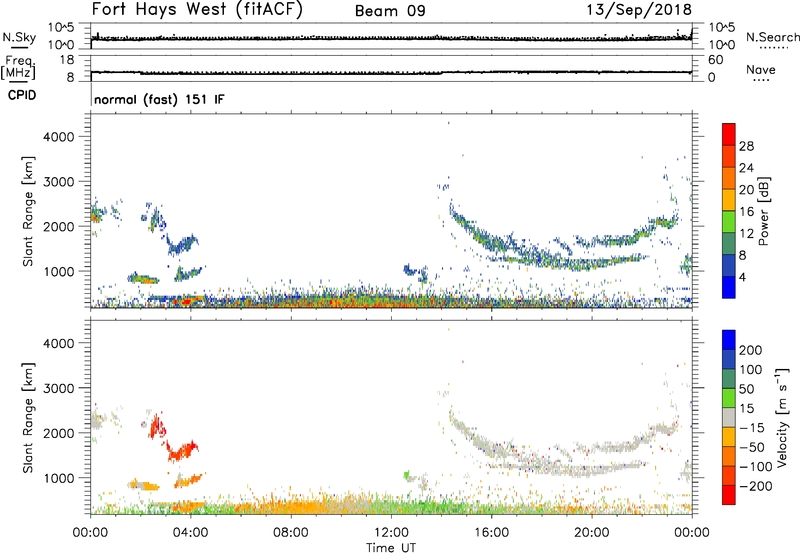The image size is (800, 554).
Task: Click the "Slant Range [km]" label of power panel
Action: point(28,211)
